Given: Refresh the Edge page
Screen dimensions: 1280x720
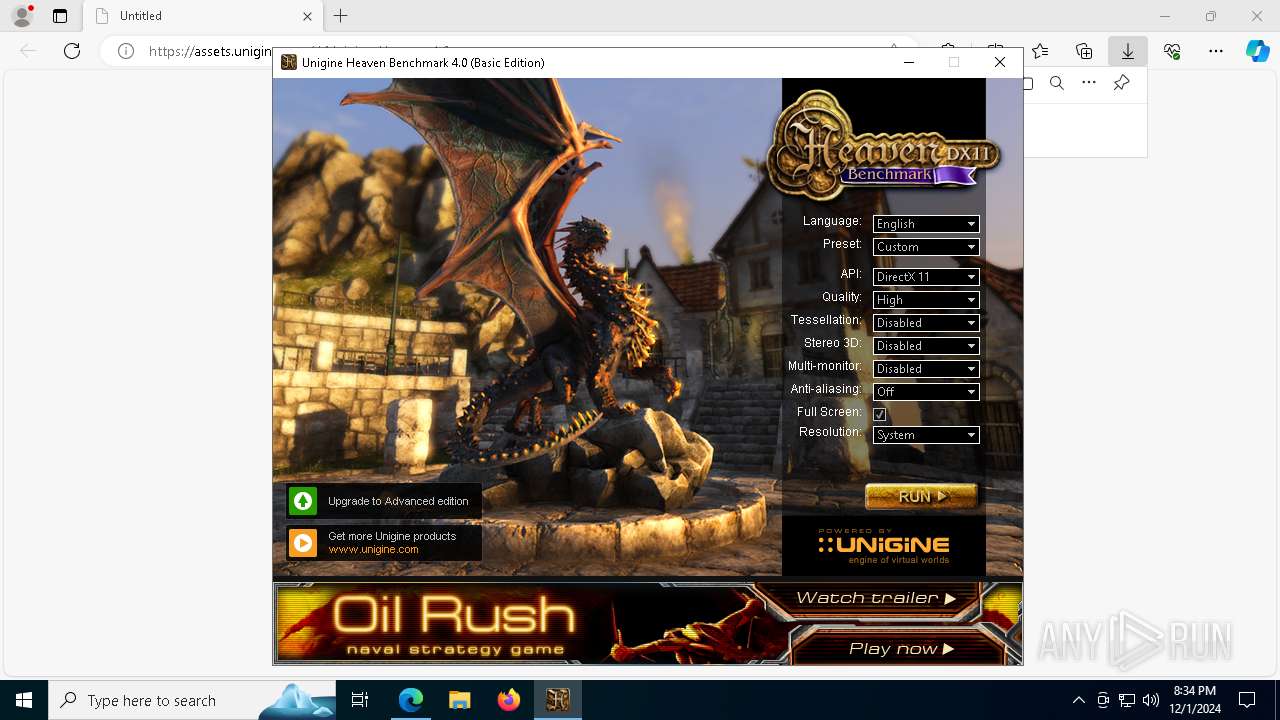Looking at the screenshot, I should (72, 51).
